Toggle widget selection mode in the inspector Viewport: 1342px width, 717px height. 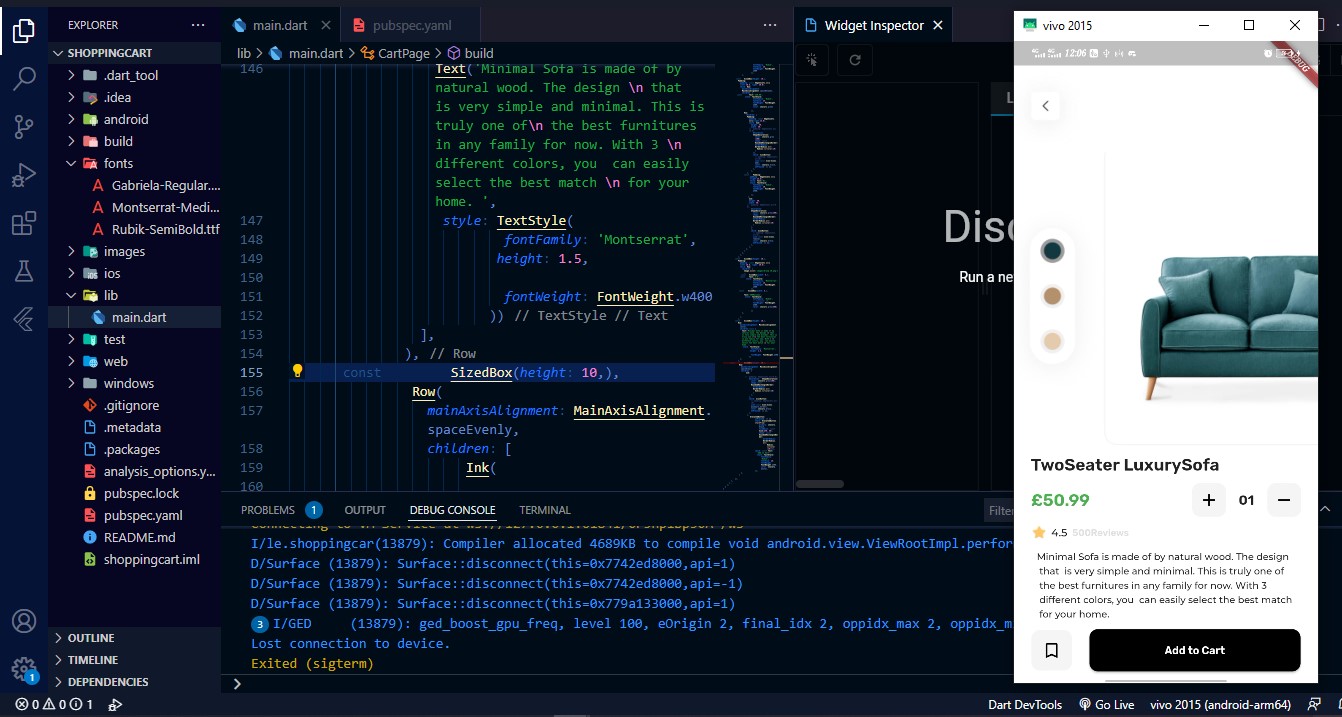(x=812, y=60)
